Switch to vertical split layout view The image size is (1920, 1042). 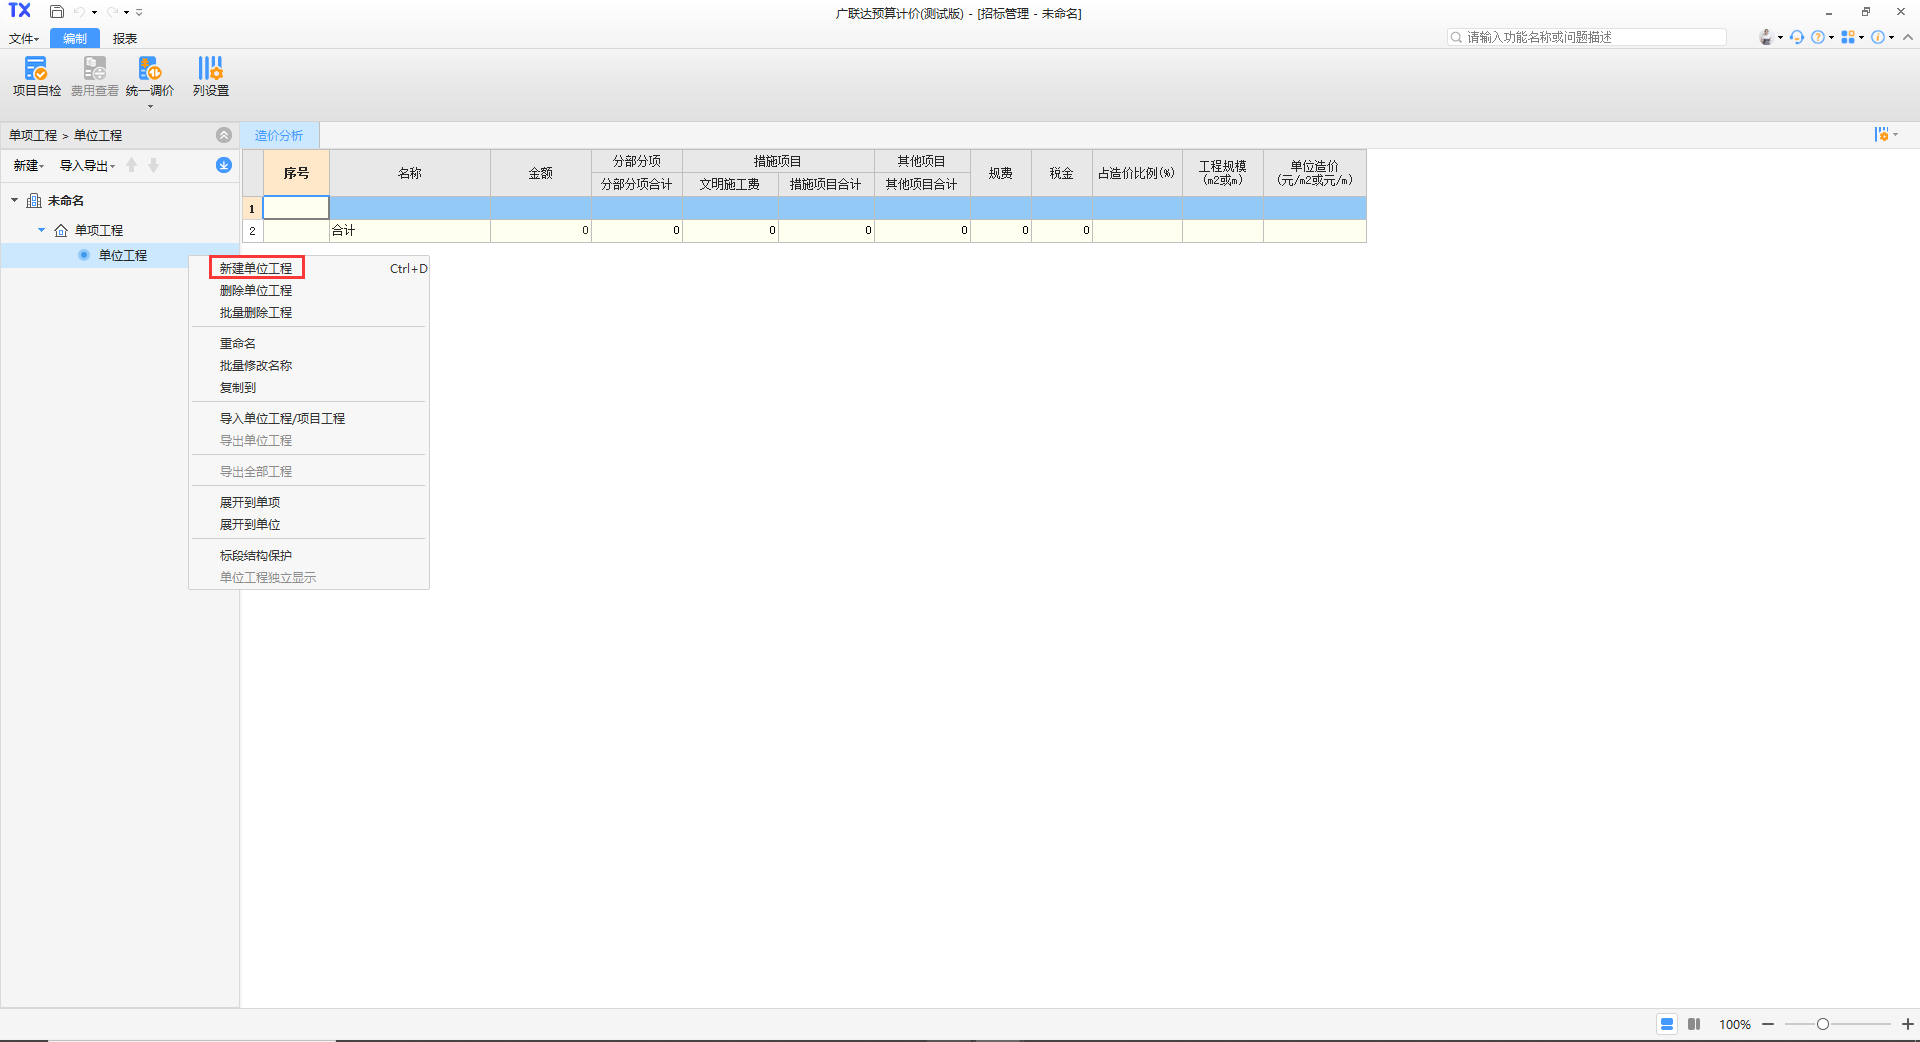point(1694,1024)
